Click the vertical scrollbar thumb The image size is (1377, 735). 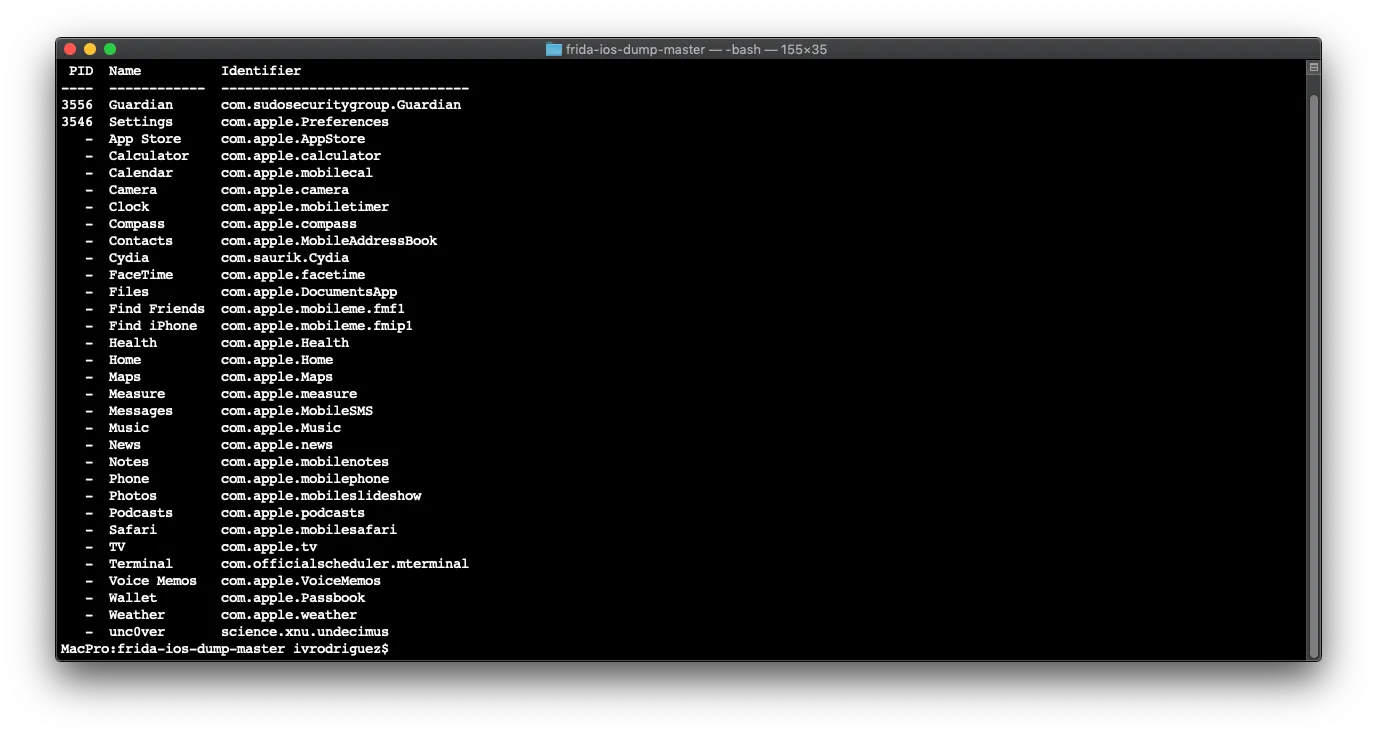click(1314, 373)
